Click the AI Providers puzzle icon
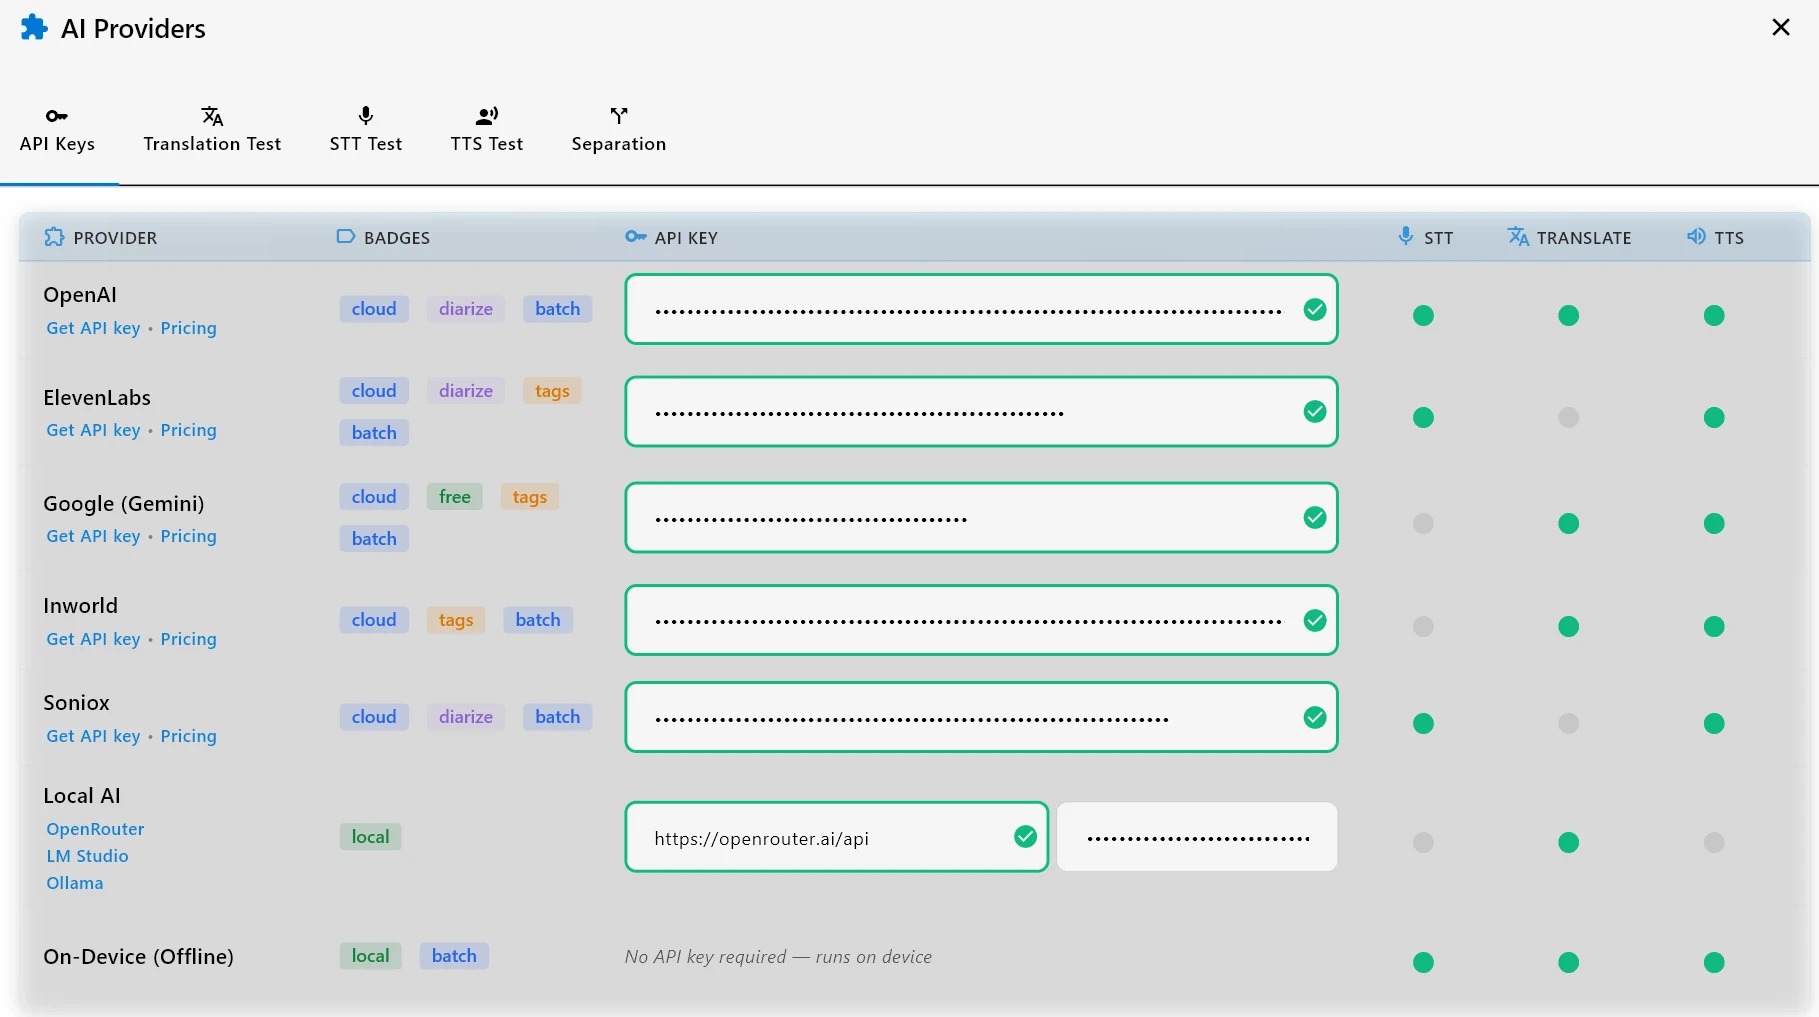1819x1017 pixels. click(34, 27)
